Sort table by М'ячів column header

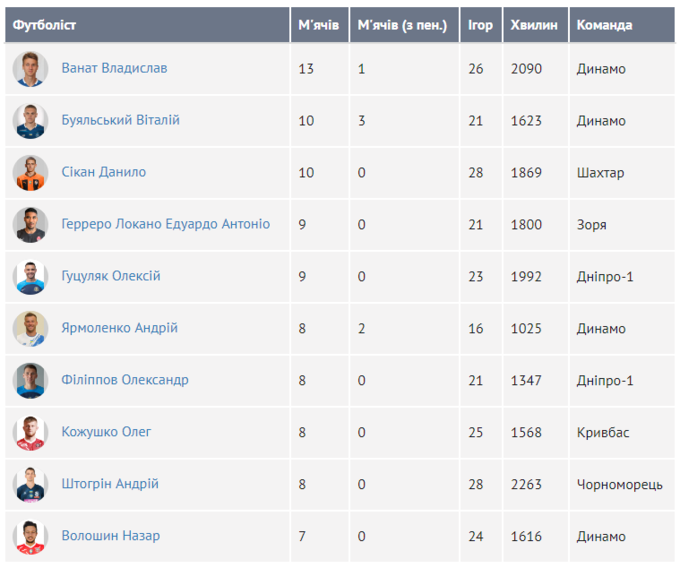[x=319, y=25]
